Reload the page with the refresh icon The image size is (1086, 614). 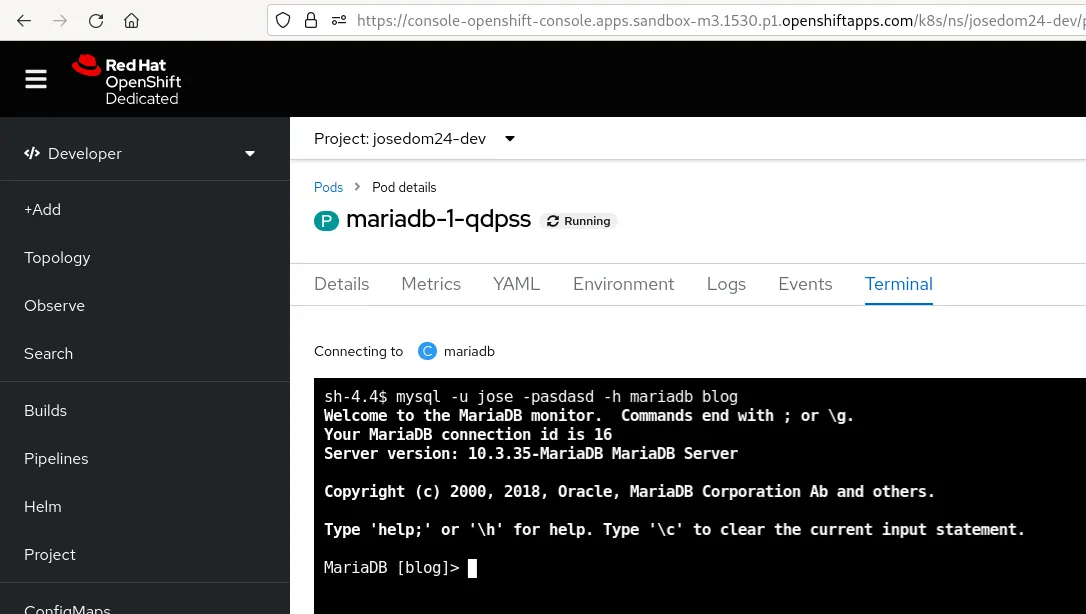pyautogui.click(x=96, y=20)
